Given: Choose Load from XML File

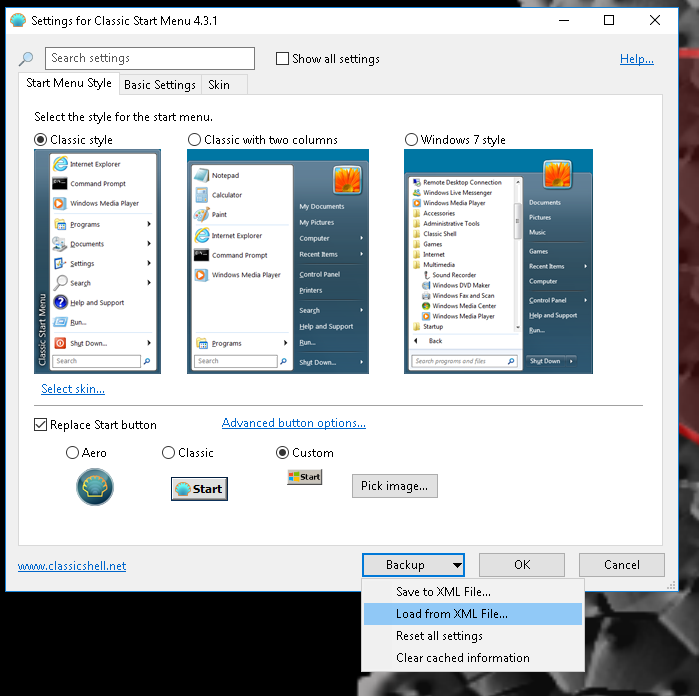Looking at the screenshot, I should pos(473,614).
